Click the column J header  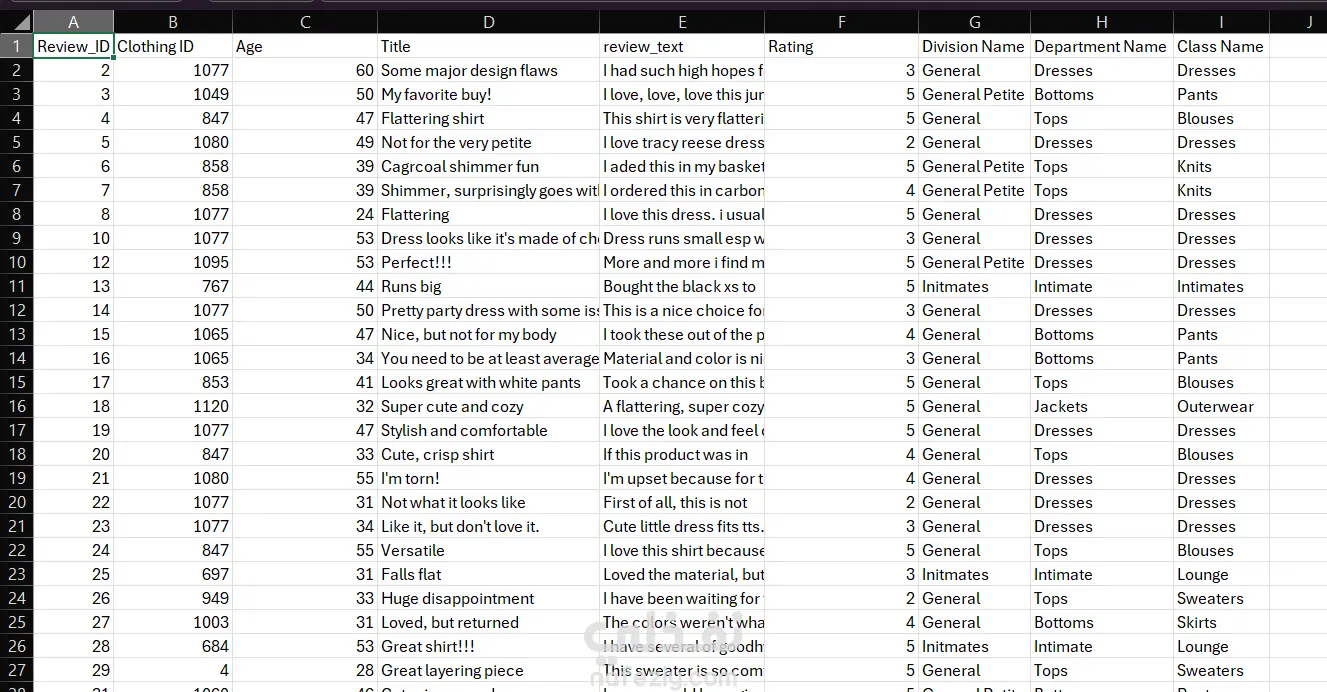(x=1309, y=21)
